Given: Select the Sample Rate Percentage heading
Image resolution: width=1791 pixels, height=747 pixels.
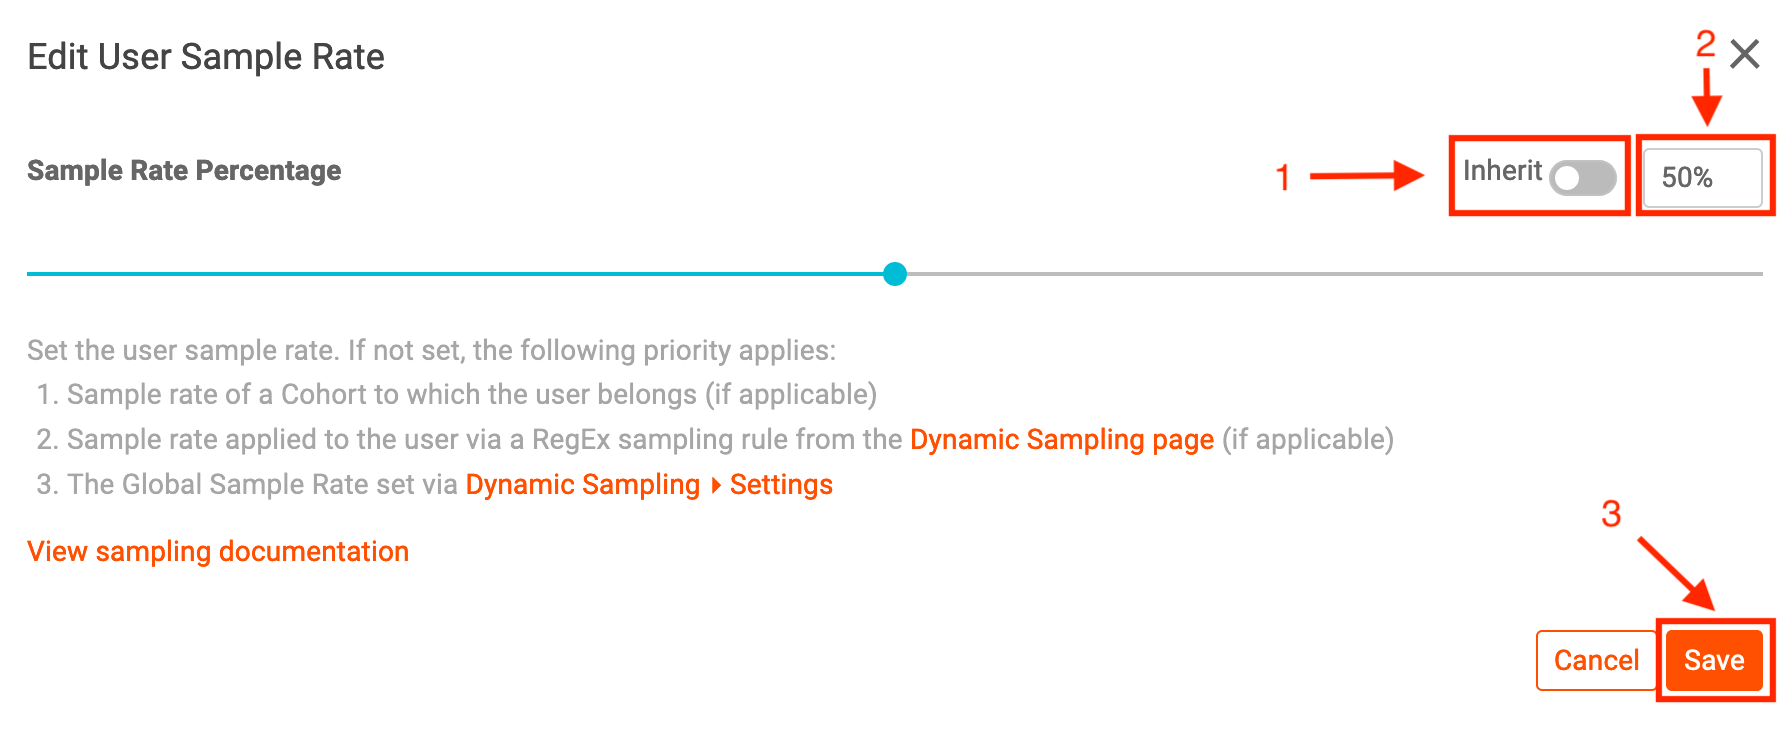Looking at the screenshot, I should point(184,170).
